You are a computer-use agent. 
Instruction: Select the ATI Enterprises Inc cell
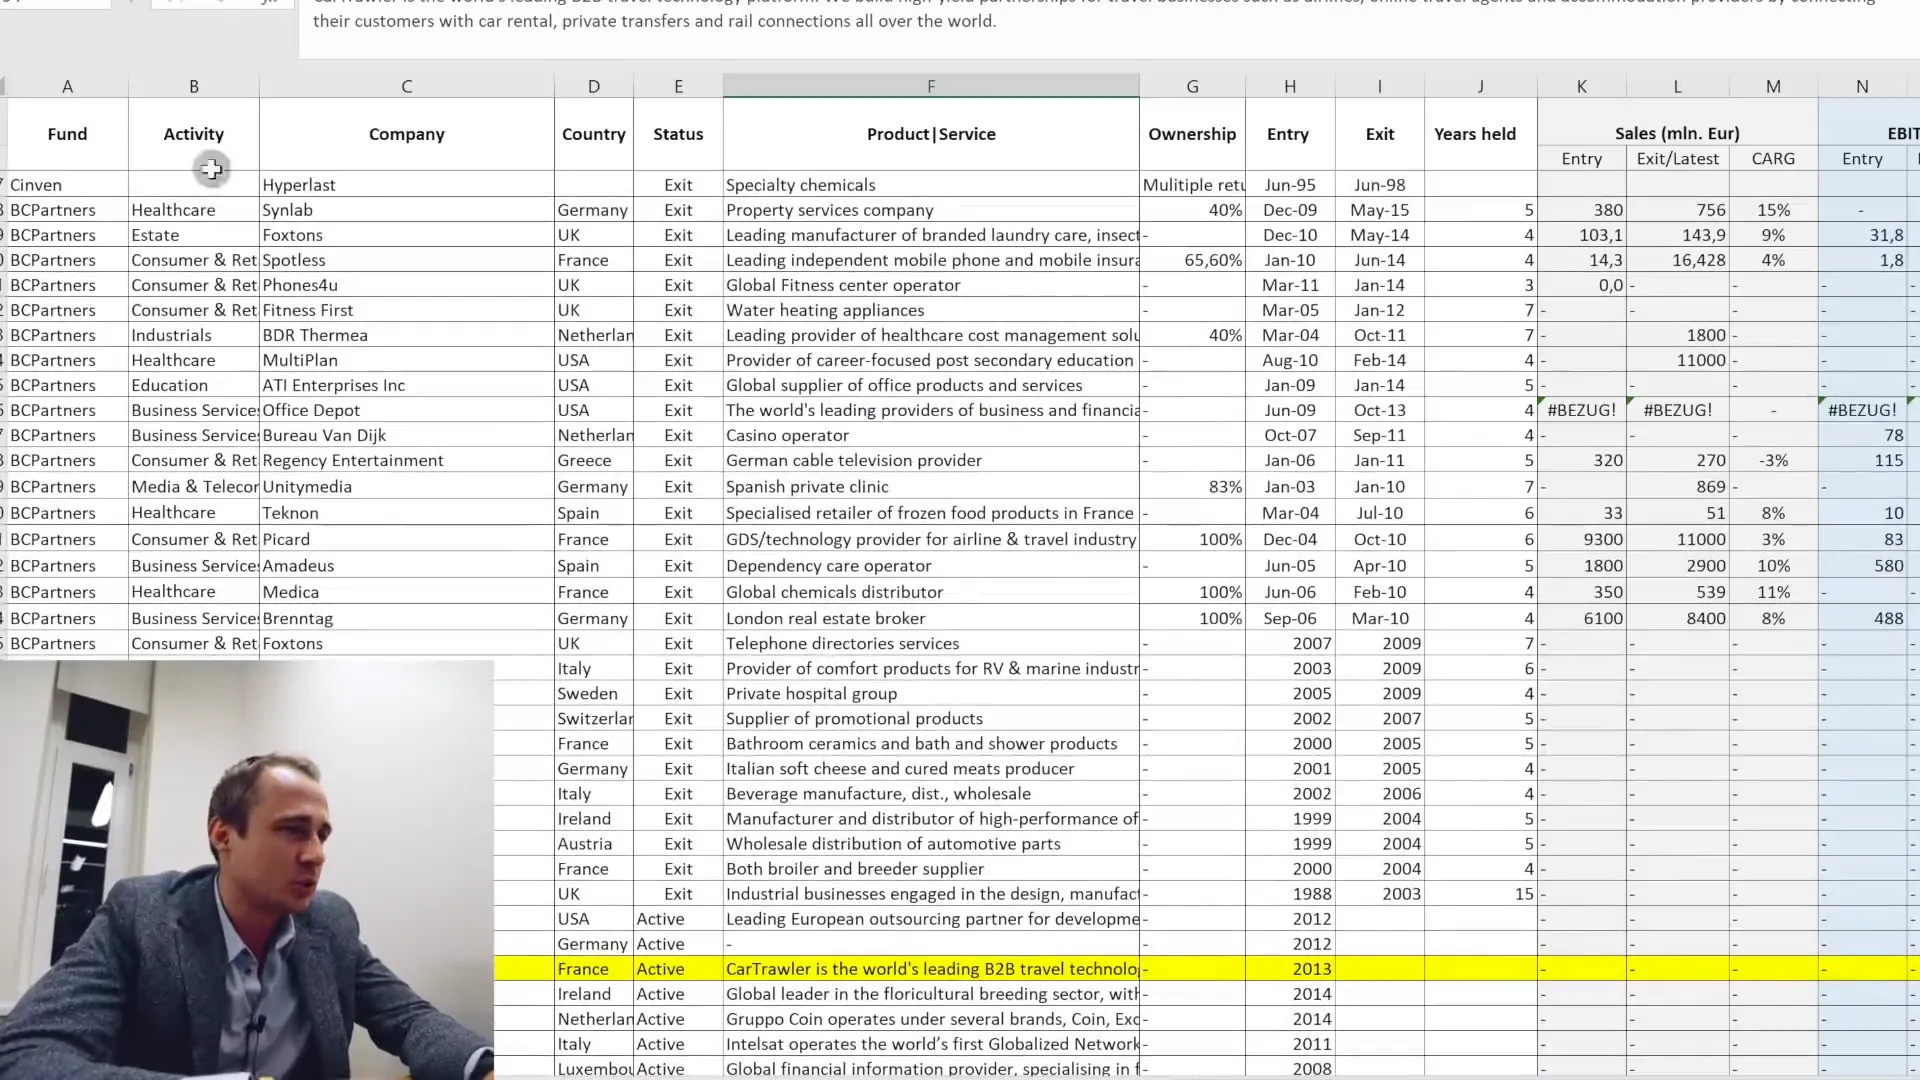406,384
